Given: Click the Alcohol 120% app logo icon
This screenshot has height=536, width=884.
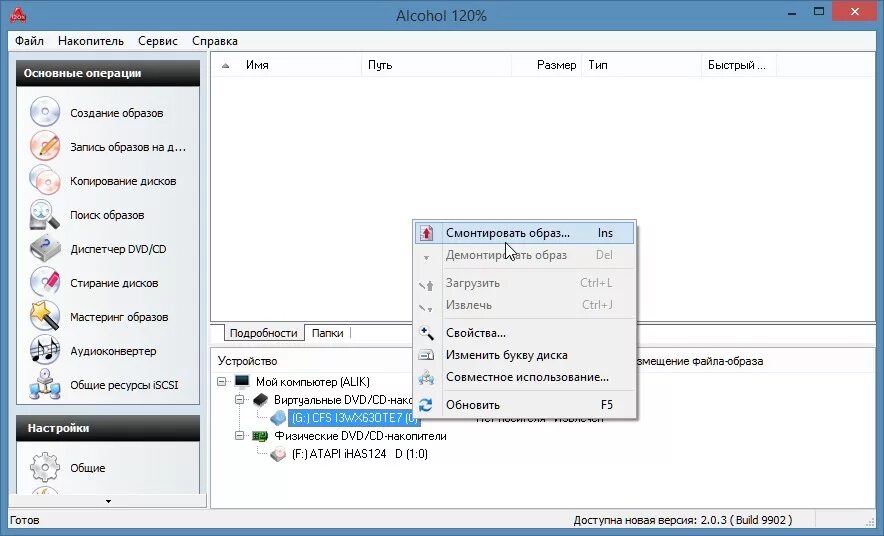Looking at the screenshot, I should coord(18,15).
